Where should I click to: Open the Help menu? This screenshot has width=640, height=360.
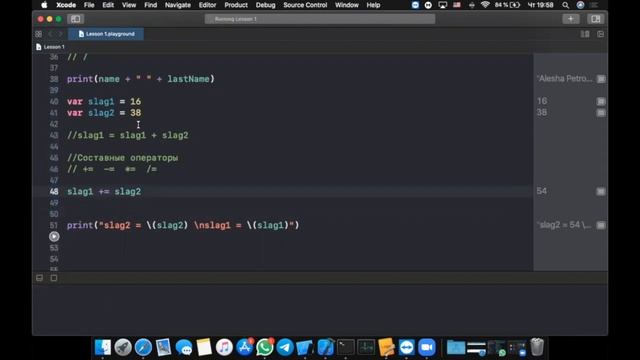coord(373,5)
